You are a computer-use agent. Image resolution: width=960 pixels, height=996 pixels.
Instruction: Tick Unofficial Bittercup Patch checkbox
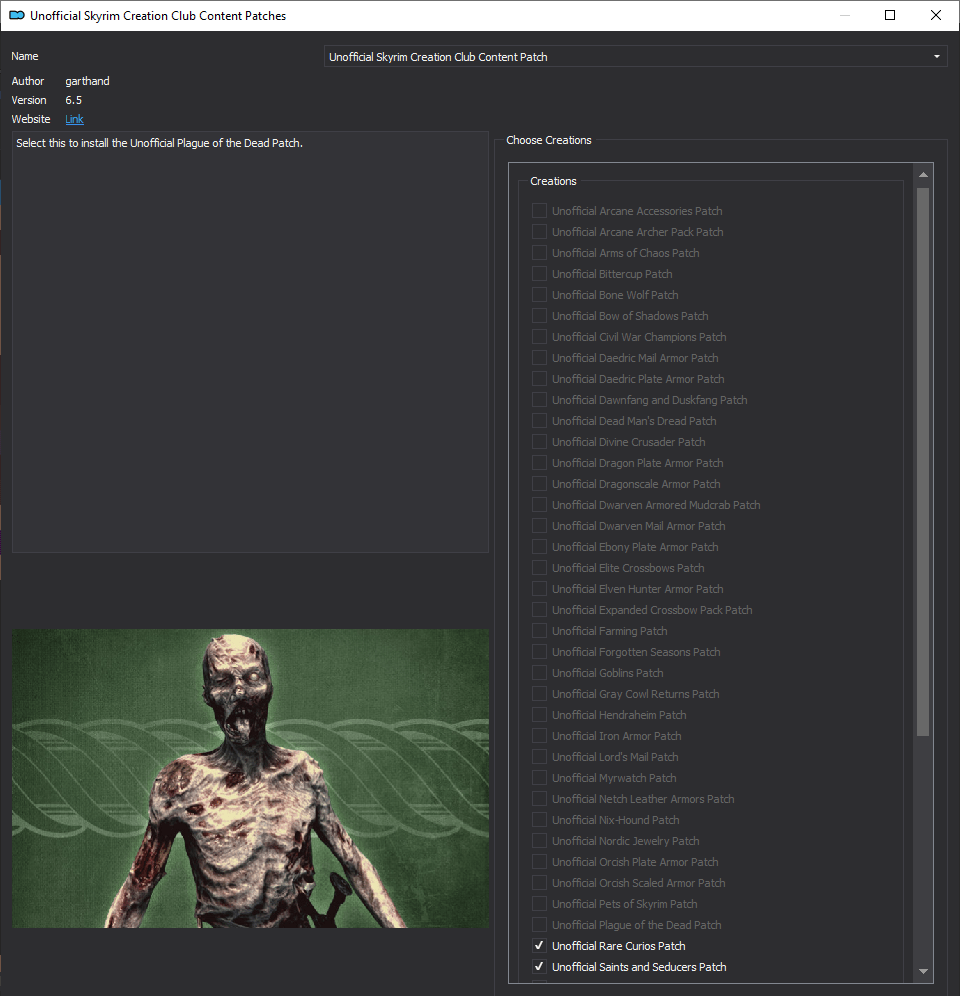[x=539, y=273]
